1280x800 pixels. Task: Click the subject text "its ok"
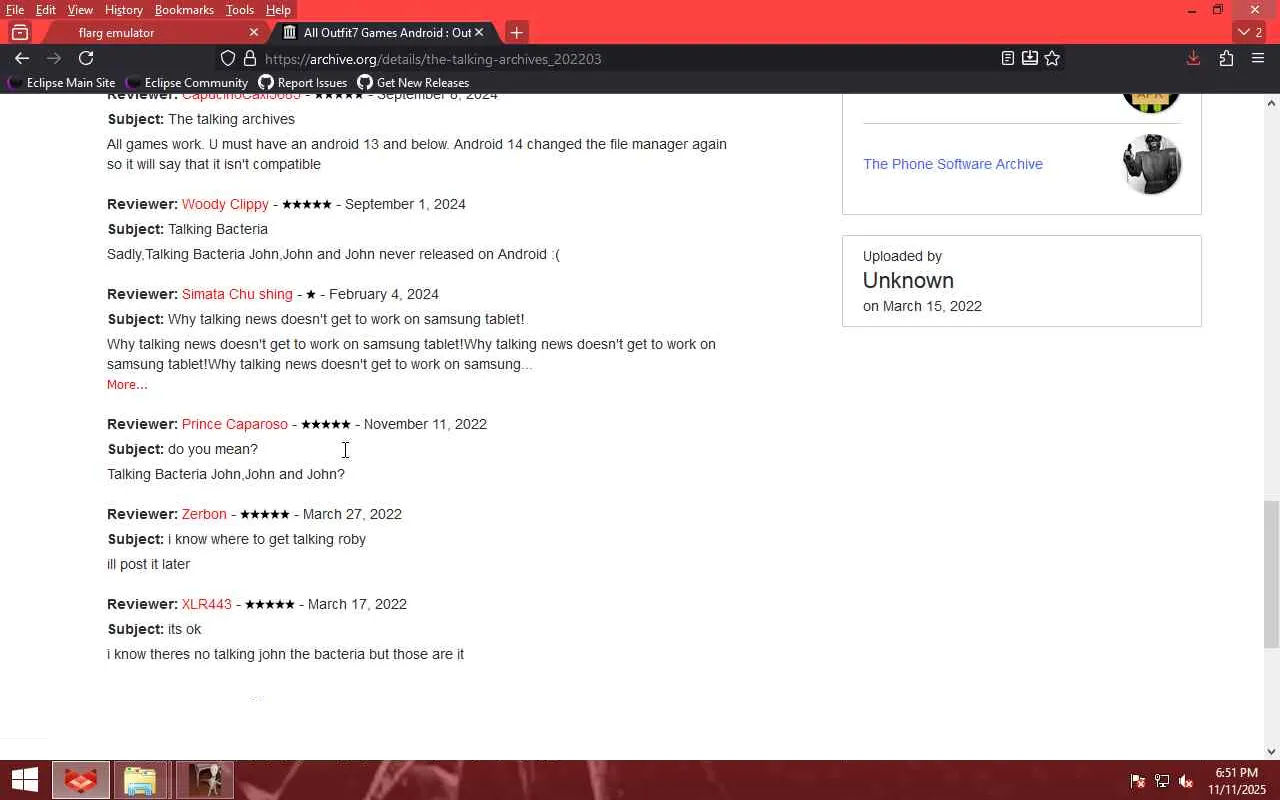pos(184,629)
